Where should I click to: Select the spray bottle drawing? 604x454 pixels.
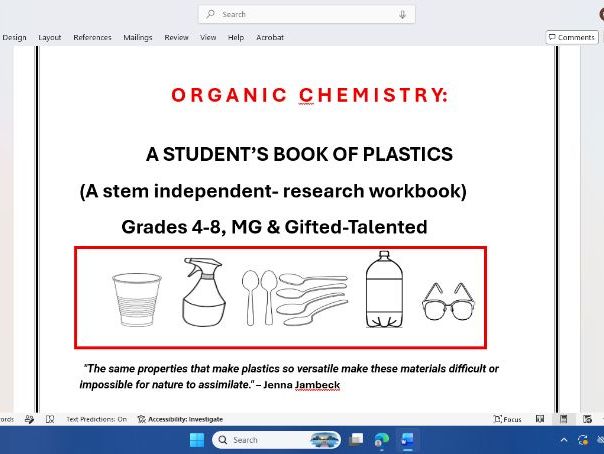pyautogui.click(x=204, y=292)
